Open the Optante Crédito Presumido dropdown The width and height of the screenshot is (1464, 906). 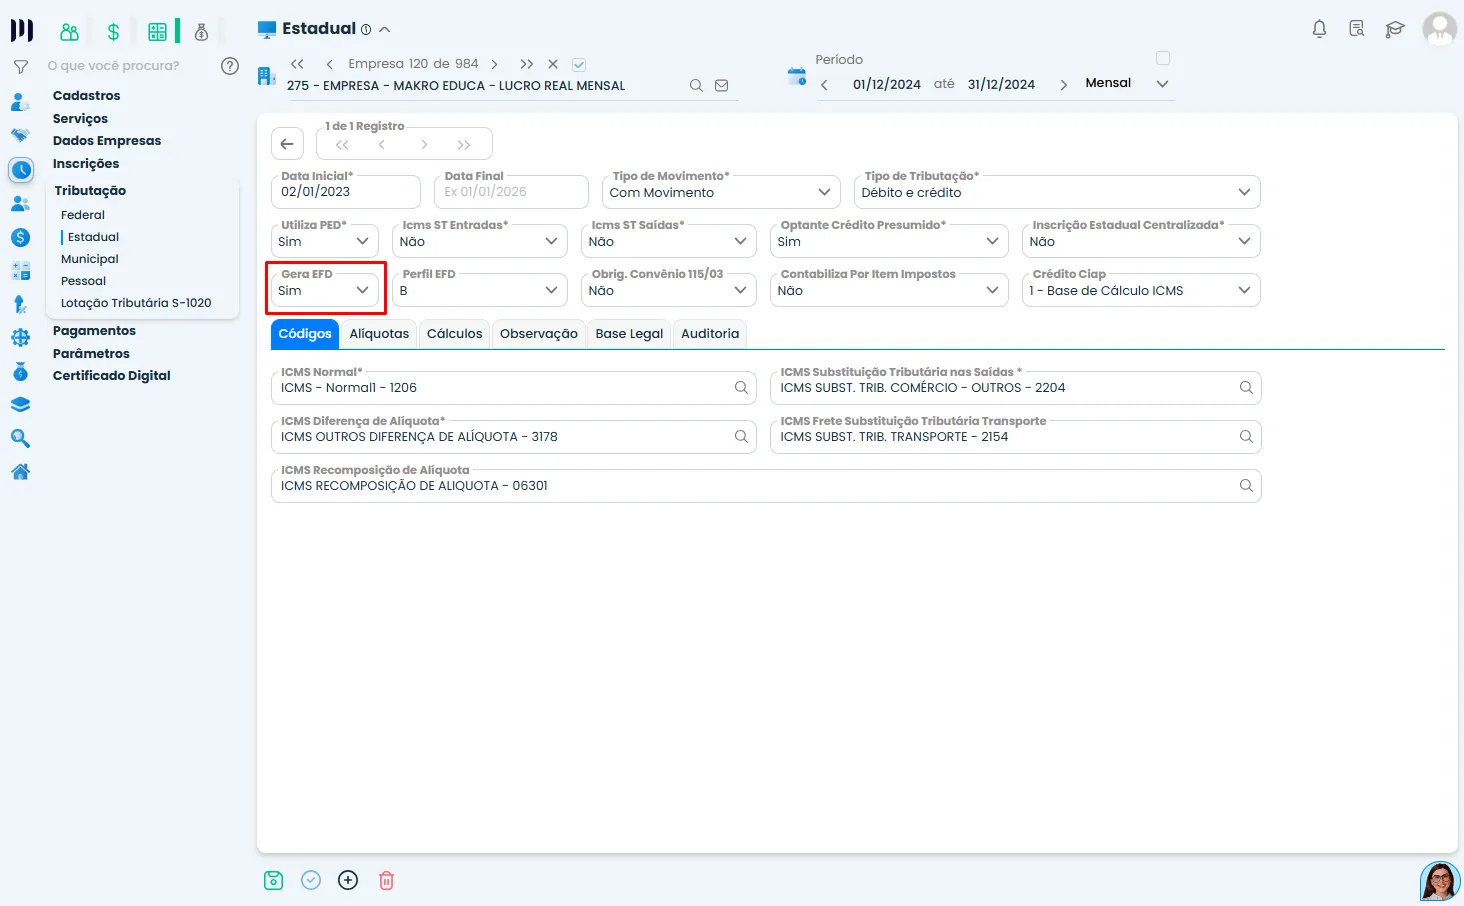[889, 241]
